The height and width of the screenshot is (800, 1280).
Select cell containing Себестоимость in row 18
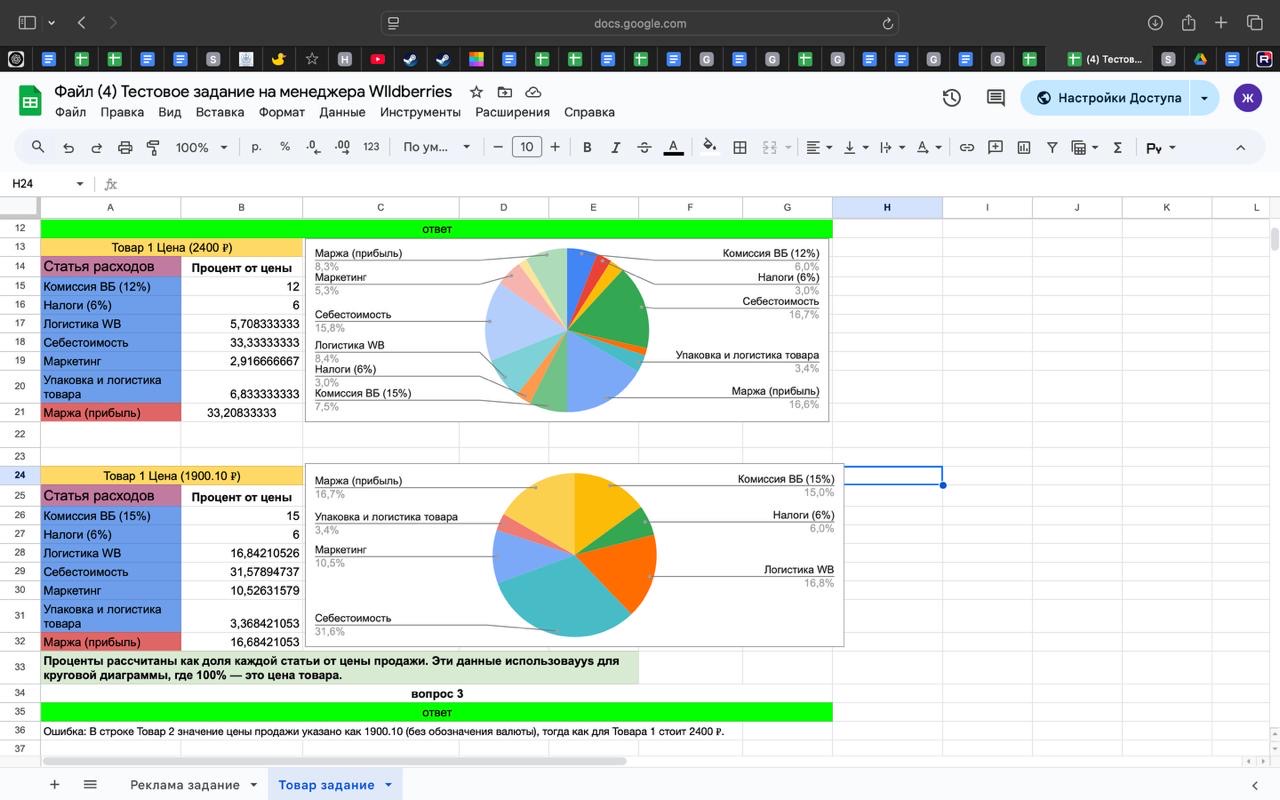pos(111,342)
